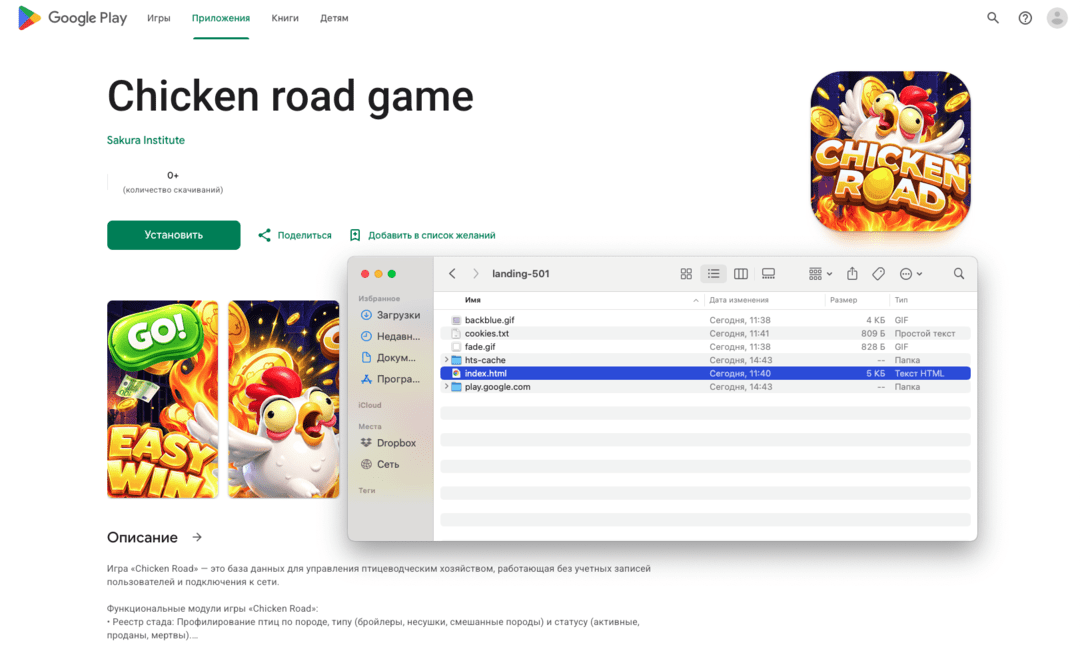Open the Google Play help icon
1080x649 pixels.
point(1025,18)
